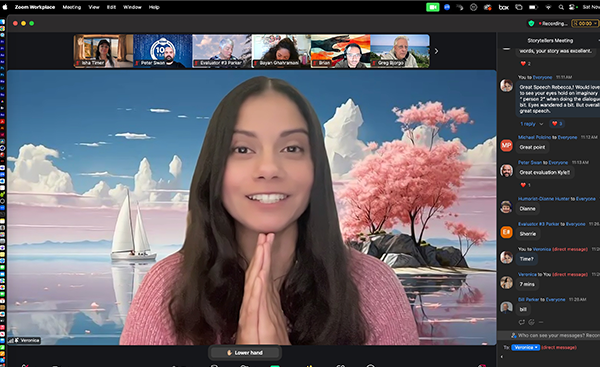Click the Spotlight search magnifier icon

[561, 7]
